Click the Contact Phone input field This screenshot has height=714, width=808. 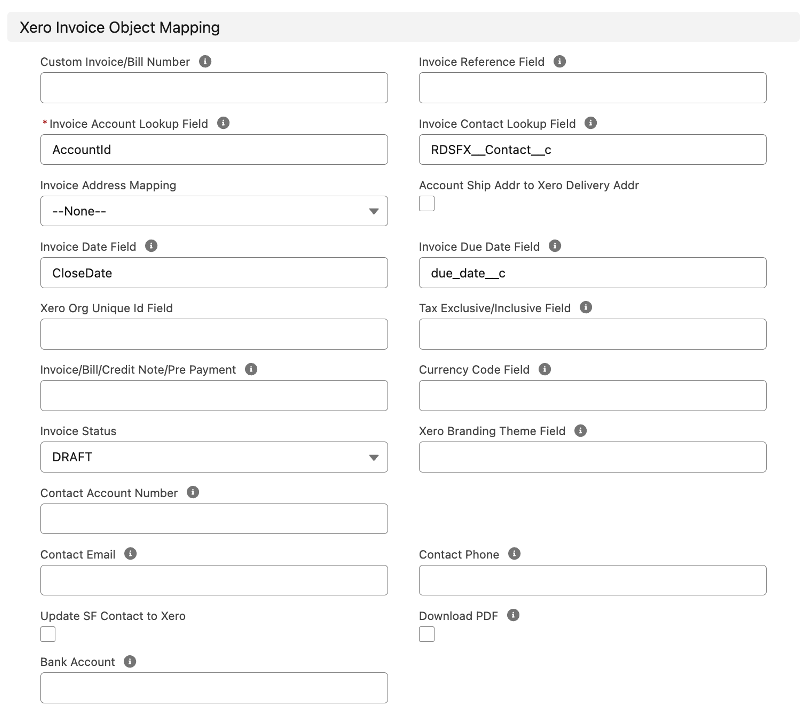click(592, 580)
